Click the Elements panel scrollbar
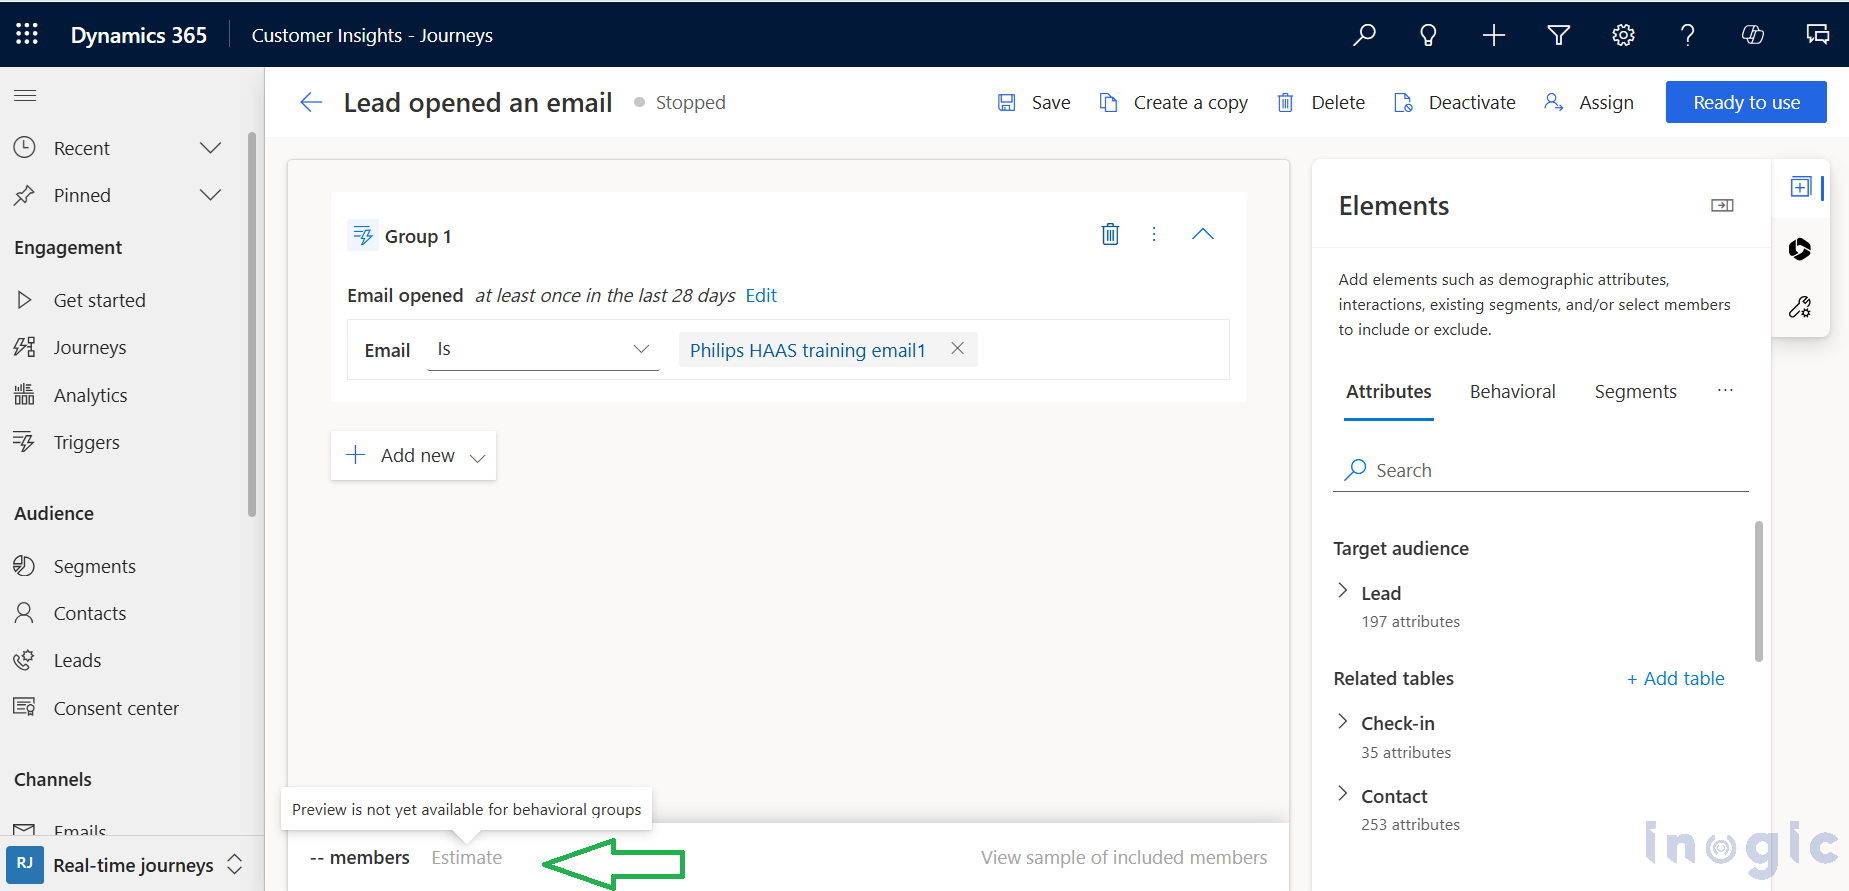The image size is (1849, 891). point(1759,591)
